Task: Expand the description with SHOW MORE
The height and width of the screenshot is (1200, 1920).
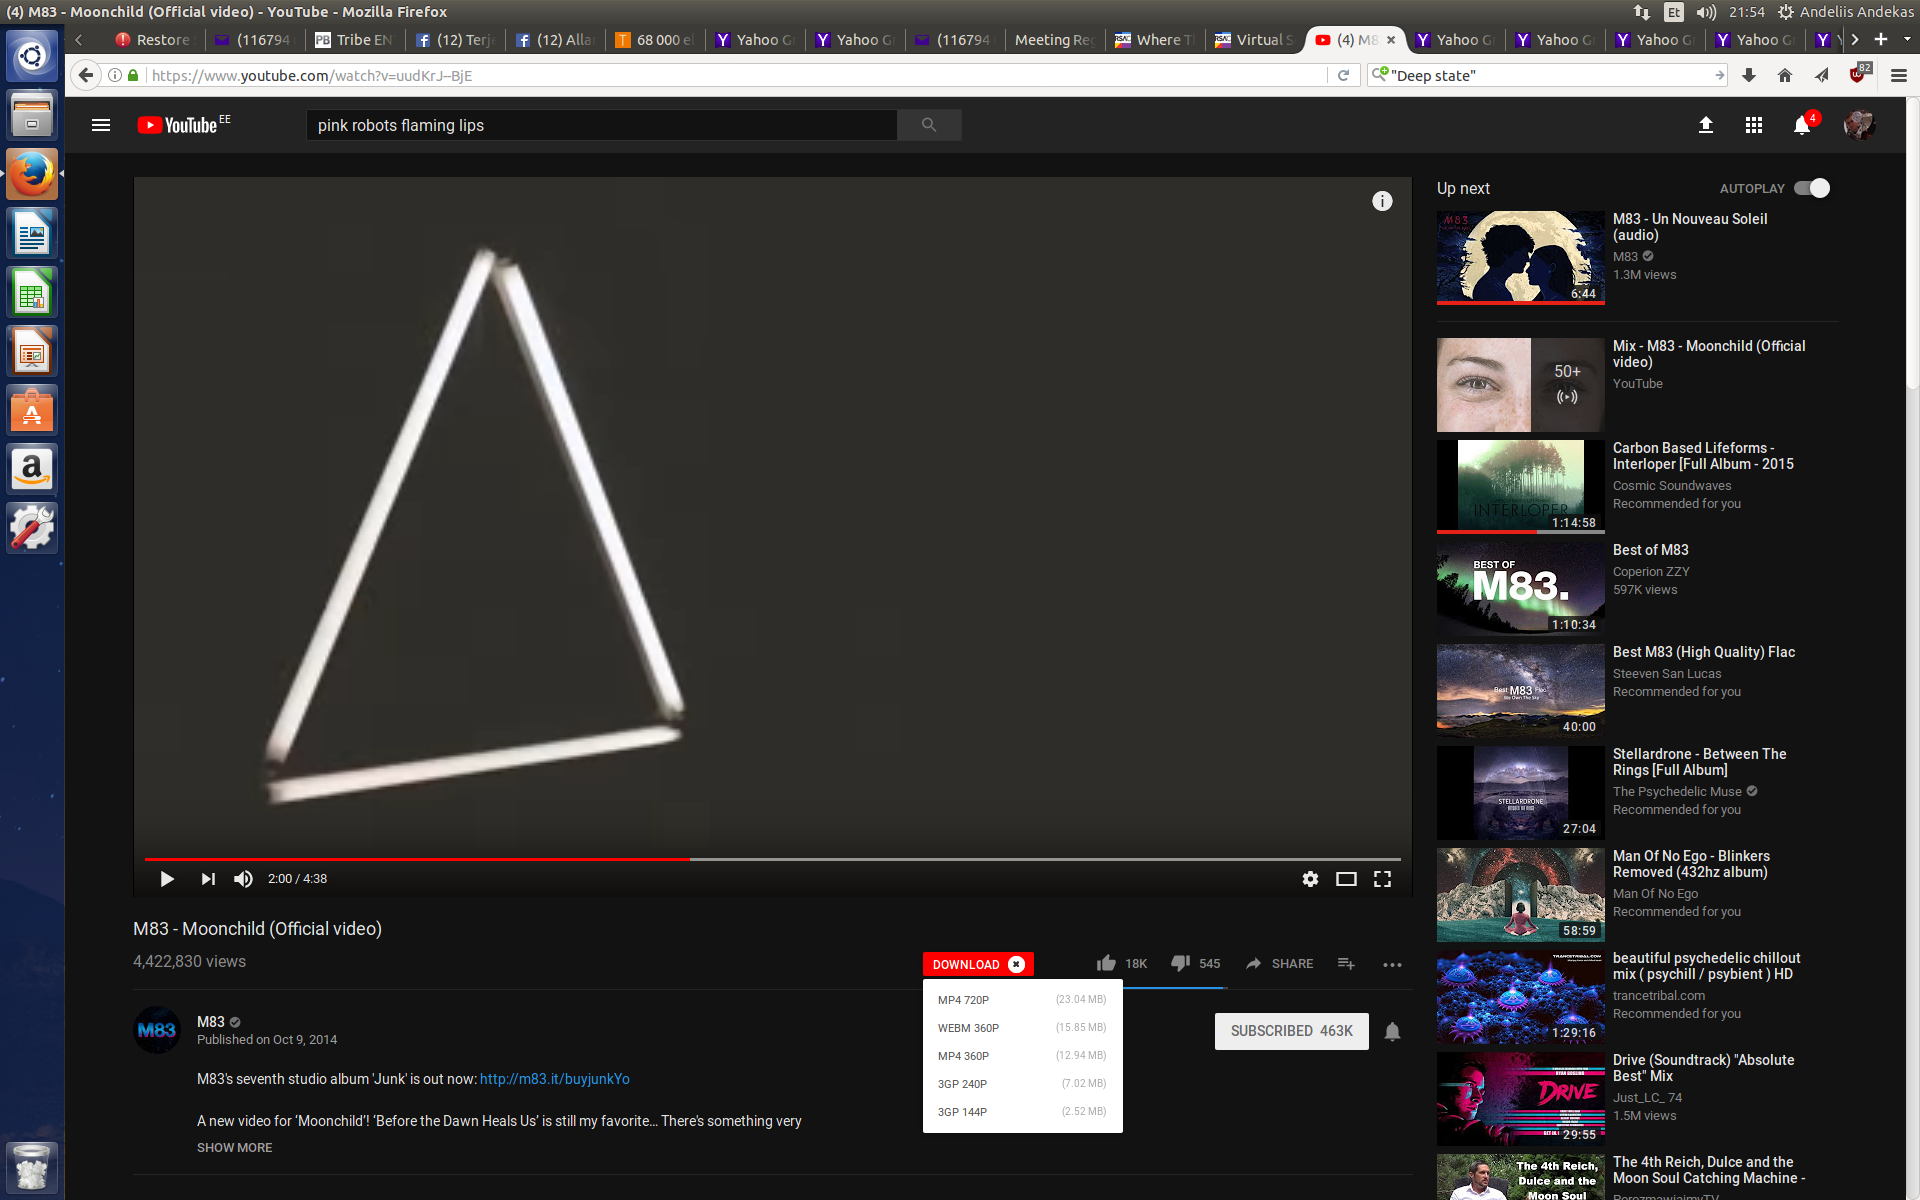Action: tap(234, 1148)
